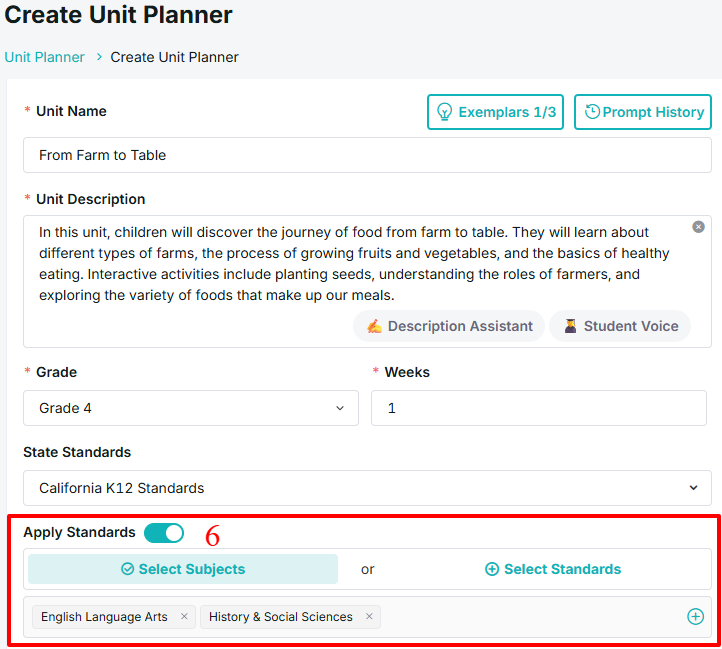Click the breadcrumb chevron separator

click(x=99, y=57)
